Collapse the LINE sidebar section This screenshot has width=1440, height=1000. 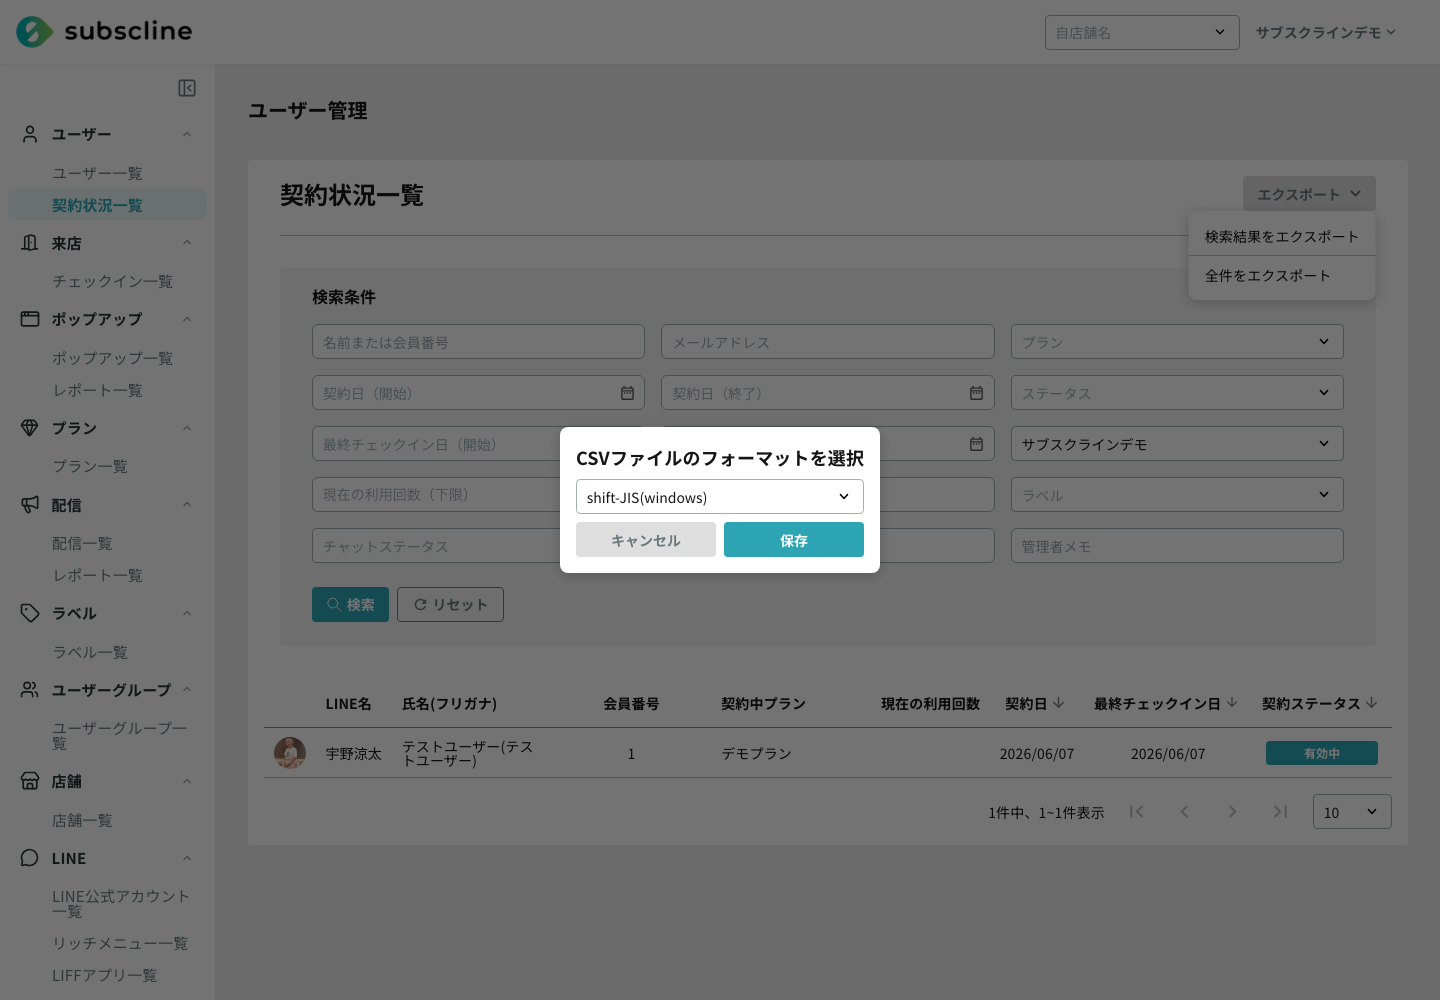pos(187,858)
